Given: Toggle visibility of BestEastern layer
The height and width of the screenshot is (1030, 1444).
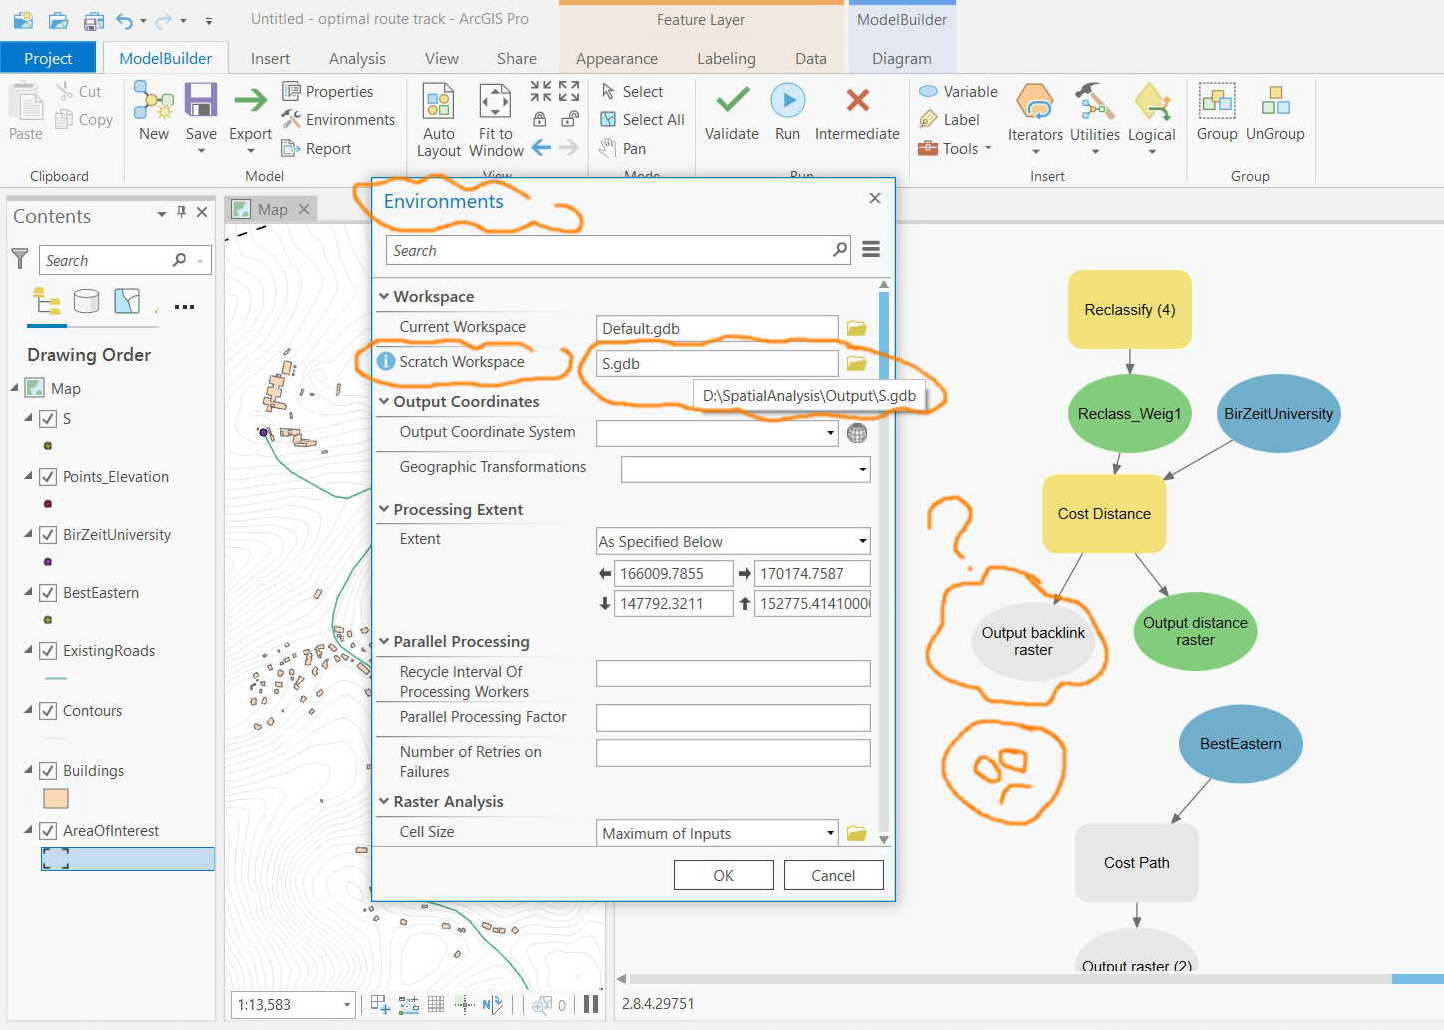Looking at the screenshot, I should click(x=47, y=593).
